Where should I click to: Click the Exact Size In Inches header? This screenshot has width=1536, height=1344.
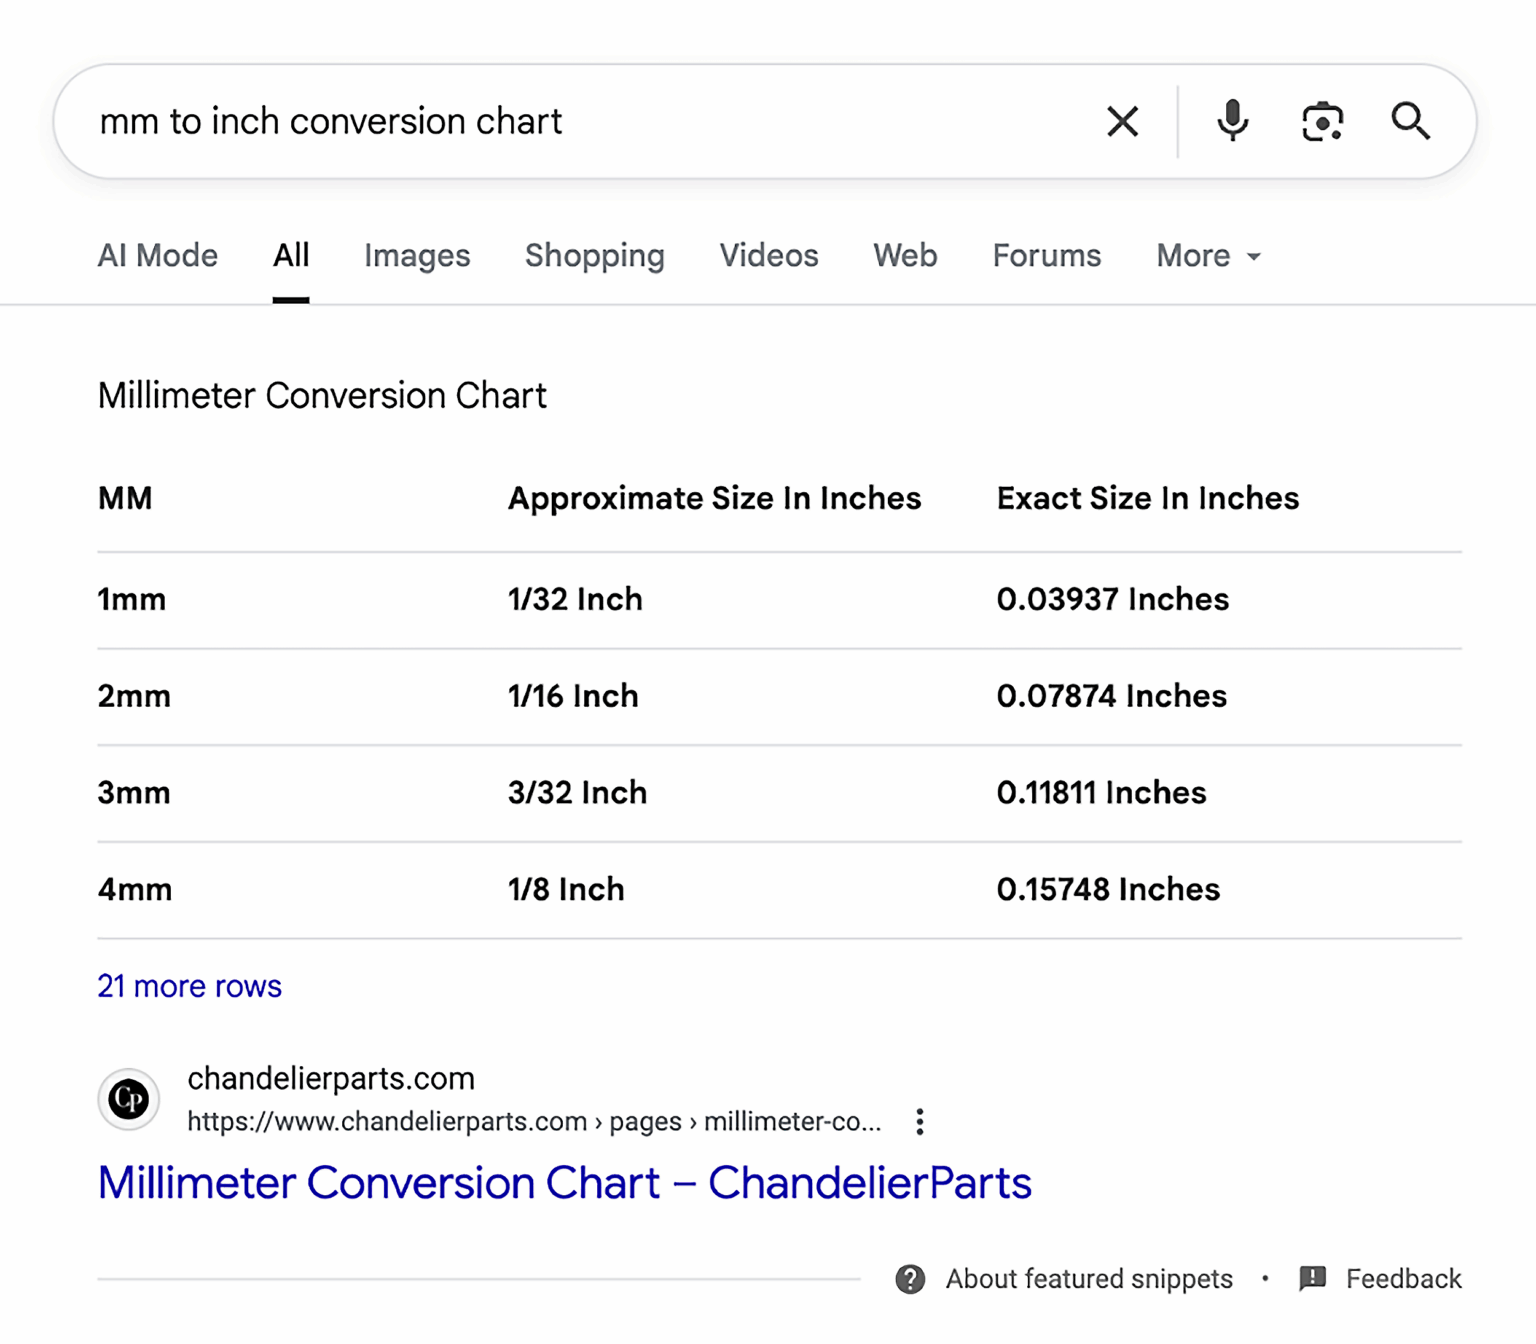1148,498
